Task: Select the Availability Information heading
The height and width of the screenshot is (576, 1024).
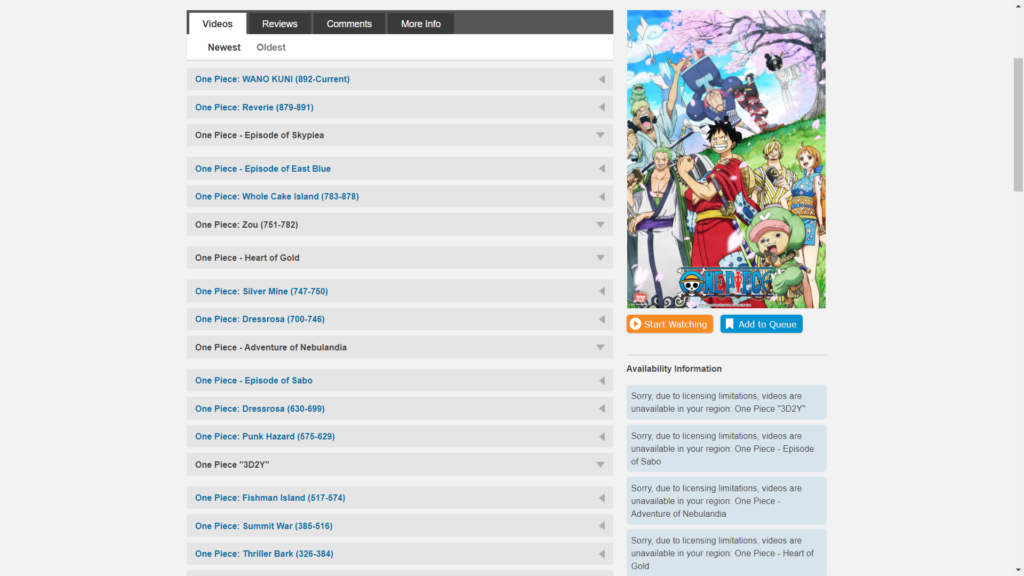Action: pyautogui.click(x=674, y=369)
